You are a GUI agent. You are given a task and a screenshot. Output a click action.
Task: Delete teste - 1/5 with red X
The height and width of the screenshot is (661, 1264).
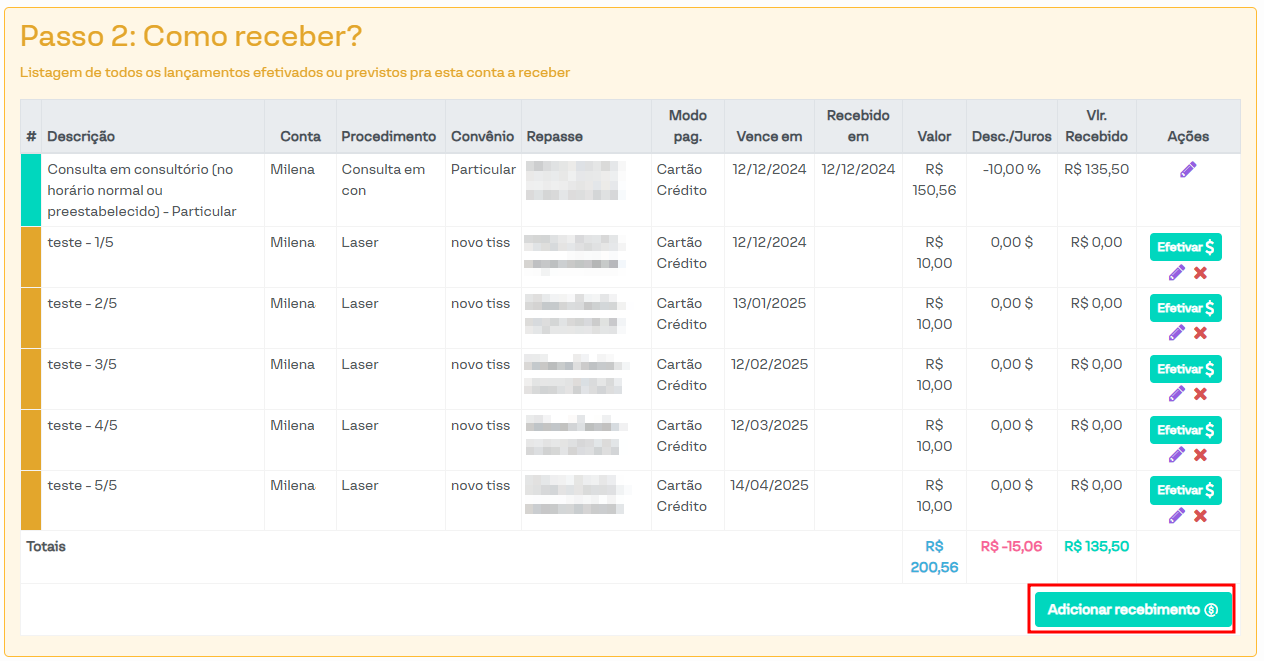click(1200, 273)
